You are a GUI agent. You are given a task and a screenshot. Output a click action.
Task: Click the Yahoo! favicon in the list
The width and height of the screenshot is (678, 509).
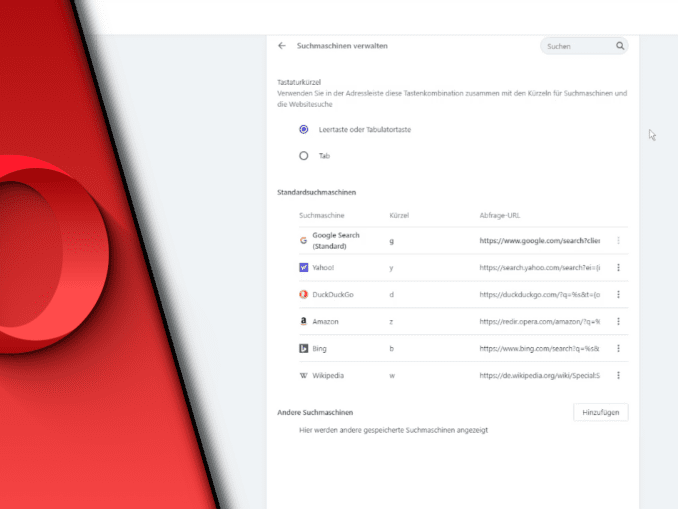(x=304, y=267)
